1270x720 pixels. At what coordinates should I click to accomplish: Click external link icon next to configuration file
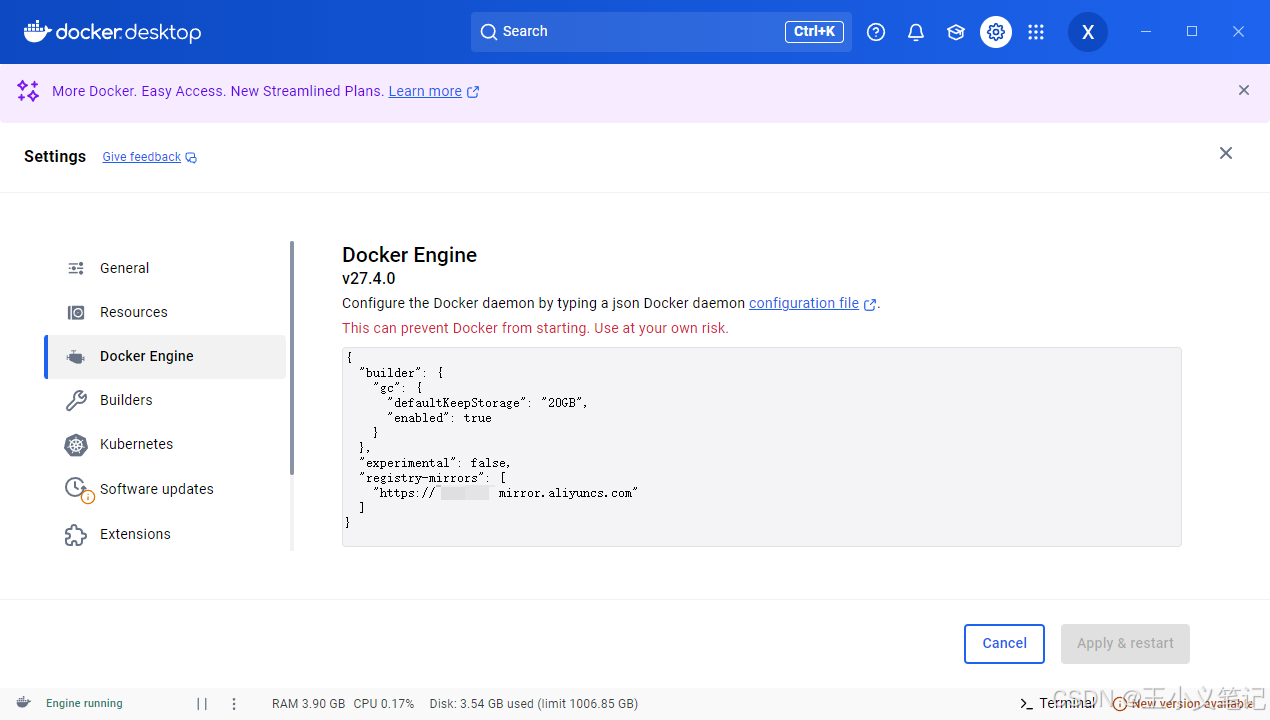[870, 304]
